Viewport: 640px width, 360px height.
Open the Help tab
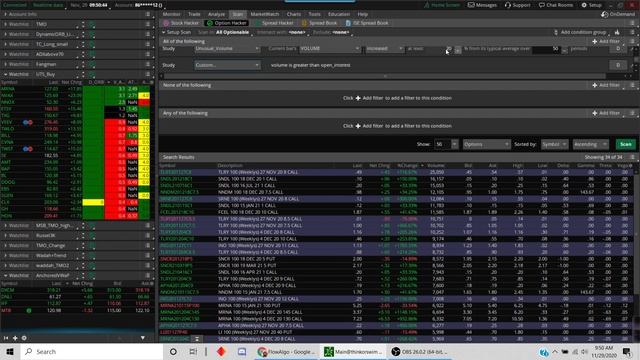pyautogui.click(x=363, y=14)
